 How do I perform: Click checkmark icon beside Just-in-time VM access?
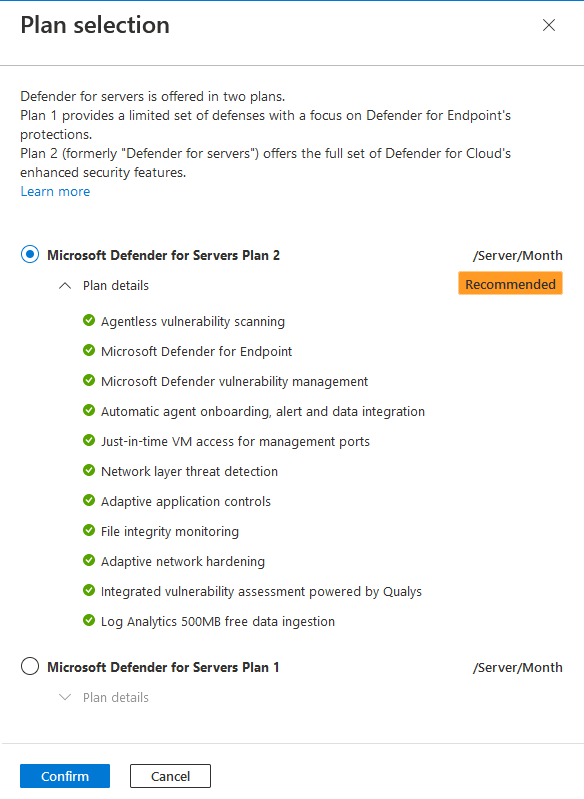tap(89, 440)
